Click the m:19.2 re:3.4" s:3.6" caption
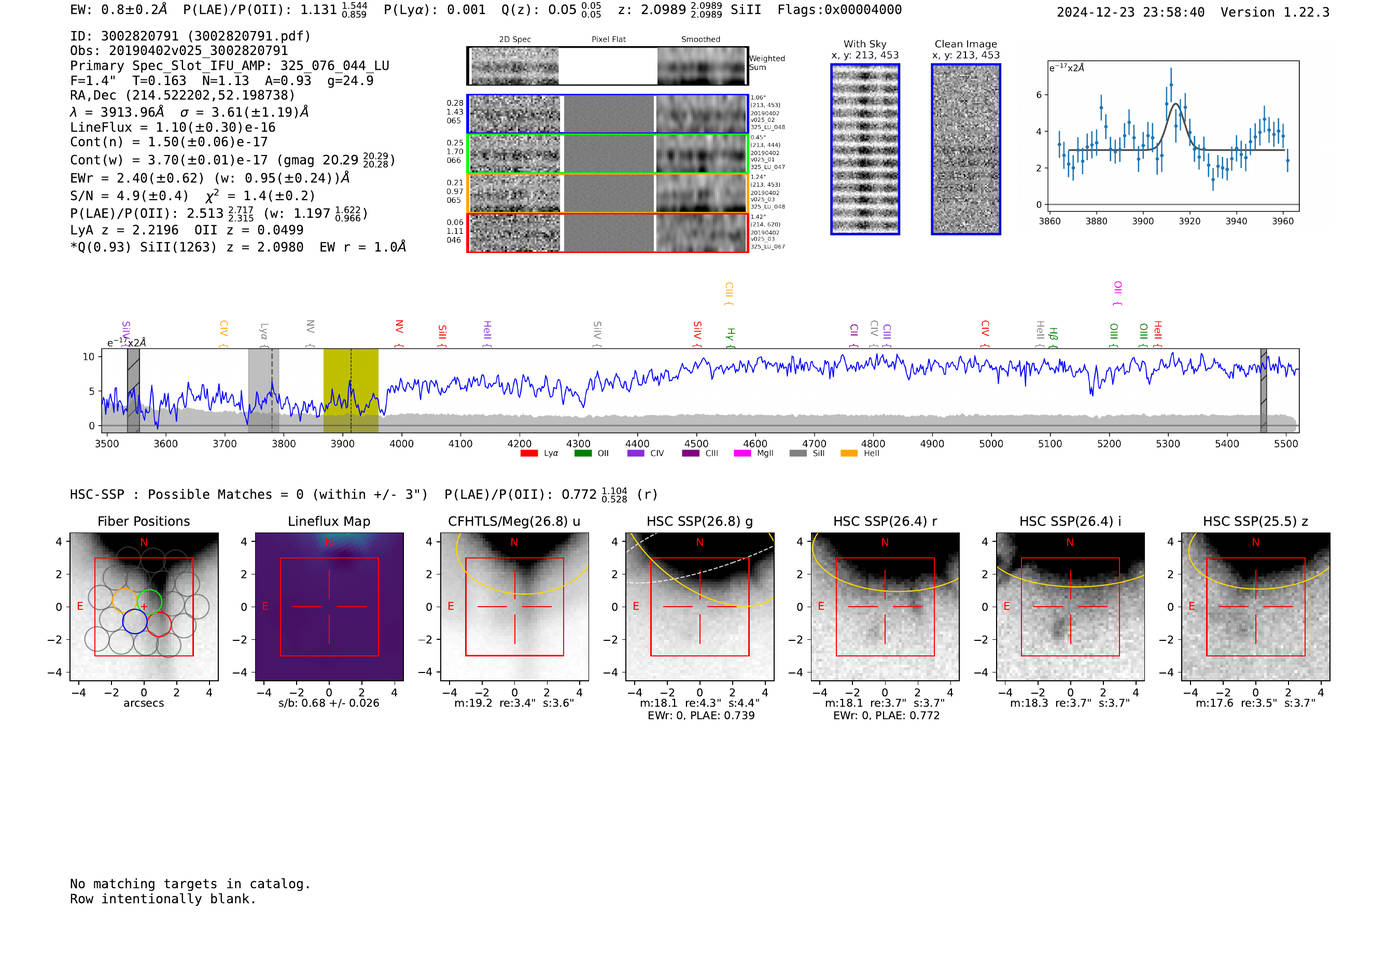Image resolution: width=1400 pixels, height=953 pixels. (x=514, y=703)
